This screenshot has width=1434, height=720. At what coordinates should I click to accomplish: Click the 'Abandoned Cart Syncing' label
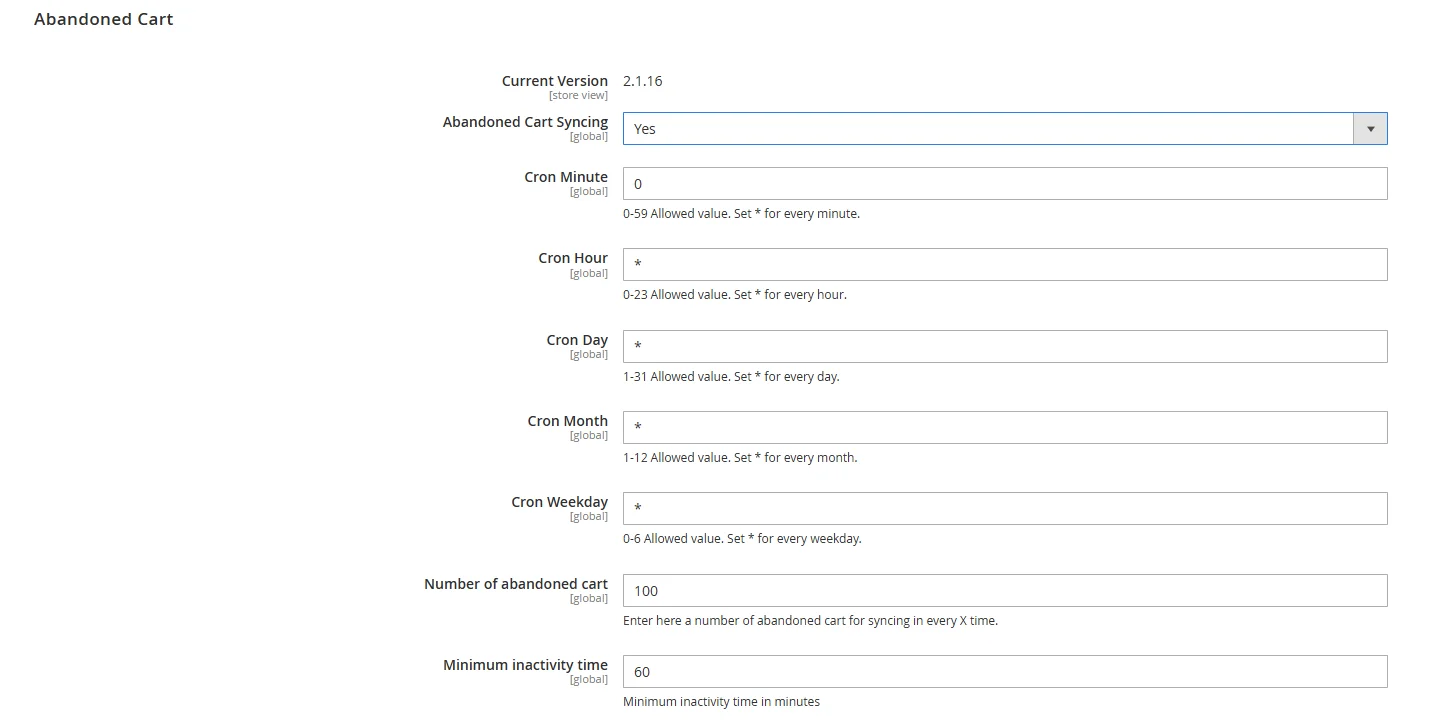pos(525,122)
